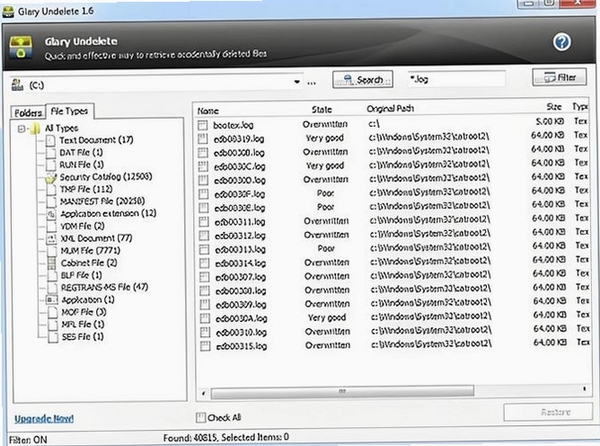Tick the checkbox for bootex.log
Viewport: 600px width, 446px height.
tap(203, 125)
